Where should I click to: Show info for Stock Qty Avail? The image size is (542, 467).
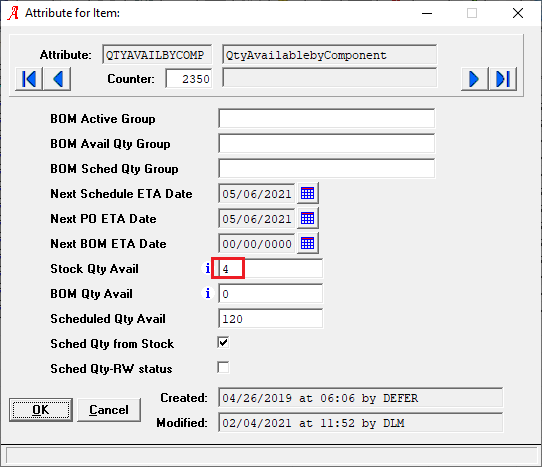point(207,268)
